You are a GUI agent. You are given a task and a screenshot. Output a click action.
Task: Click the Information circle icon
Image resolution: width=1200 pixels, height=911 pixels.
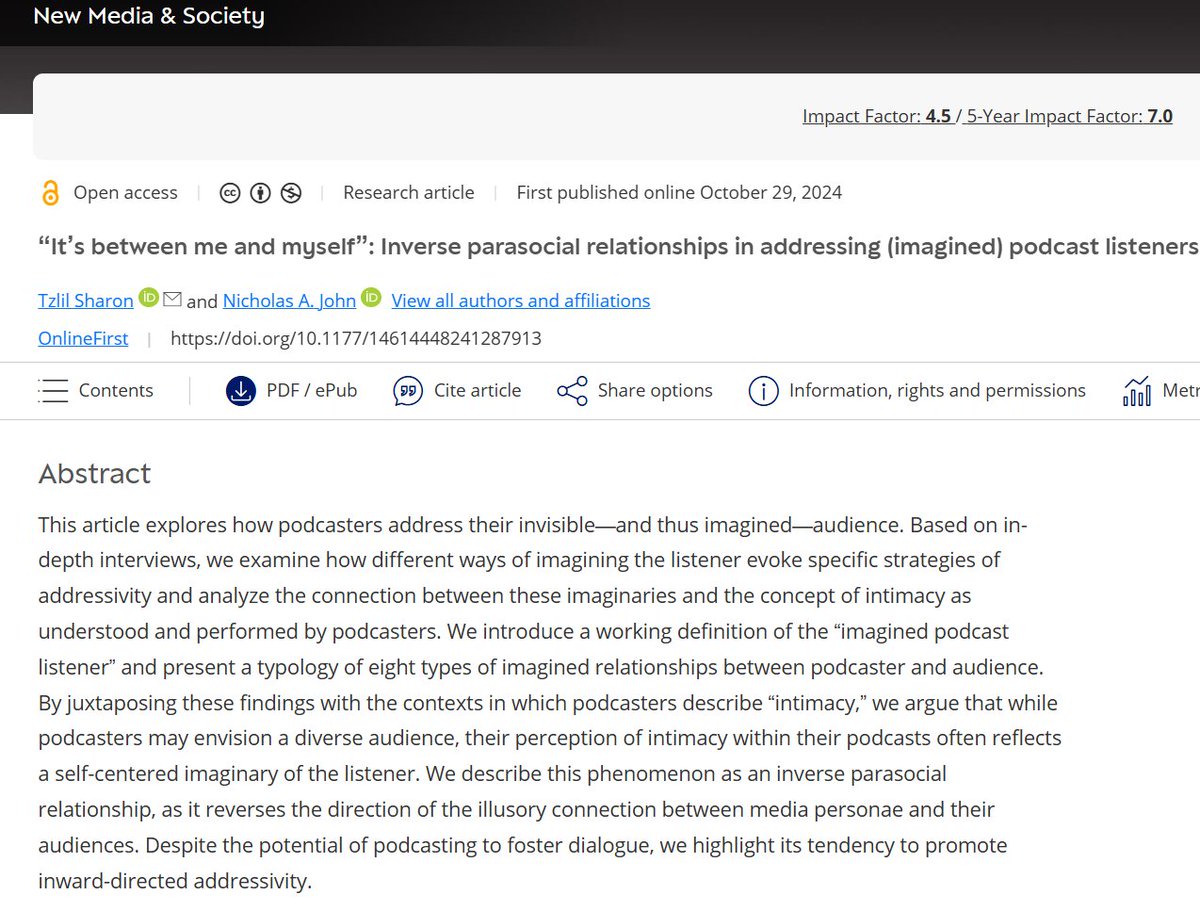[x=763, y=391]
